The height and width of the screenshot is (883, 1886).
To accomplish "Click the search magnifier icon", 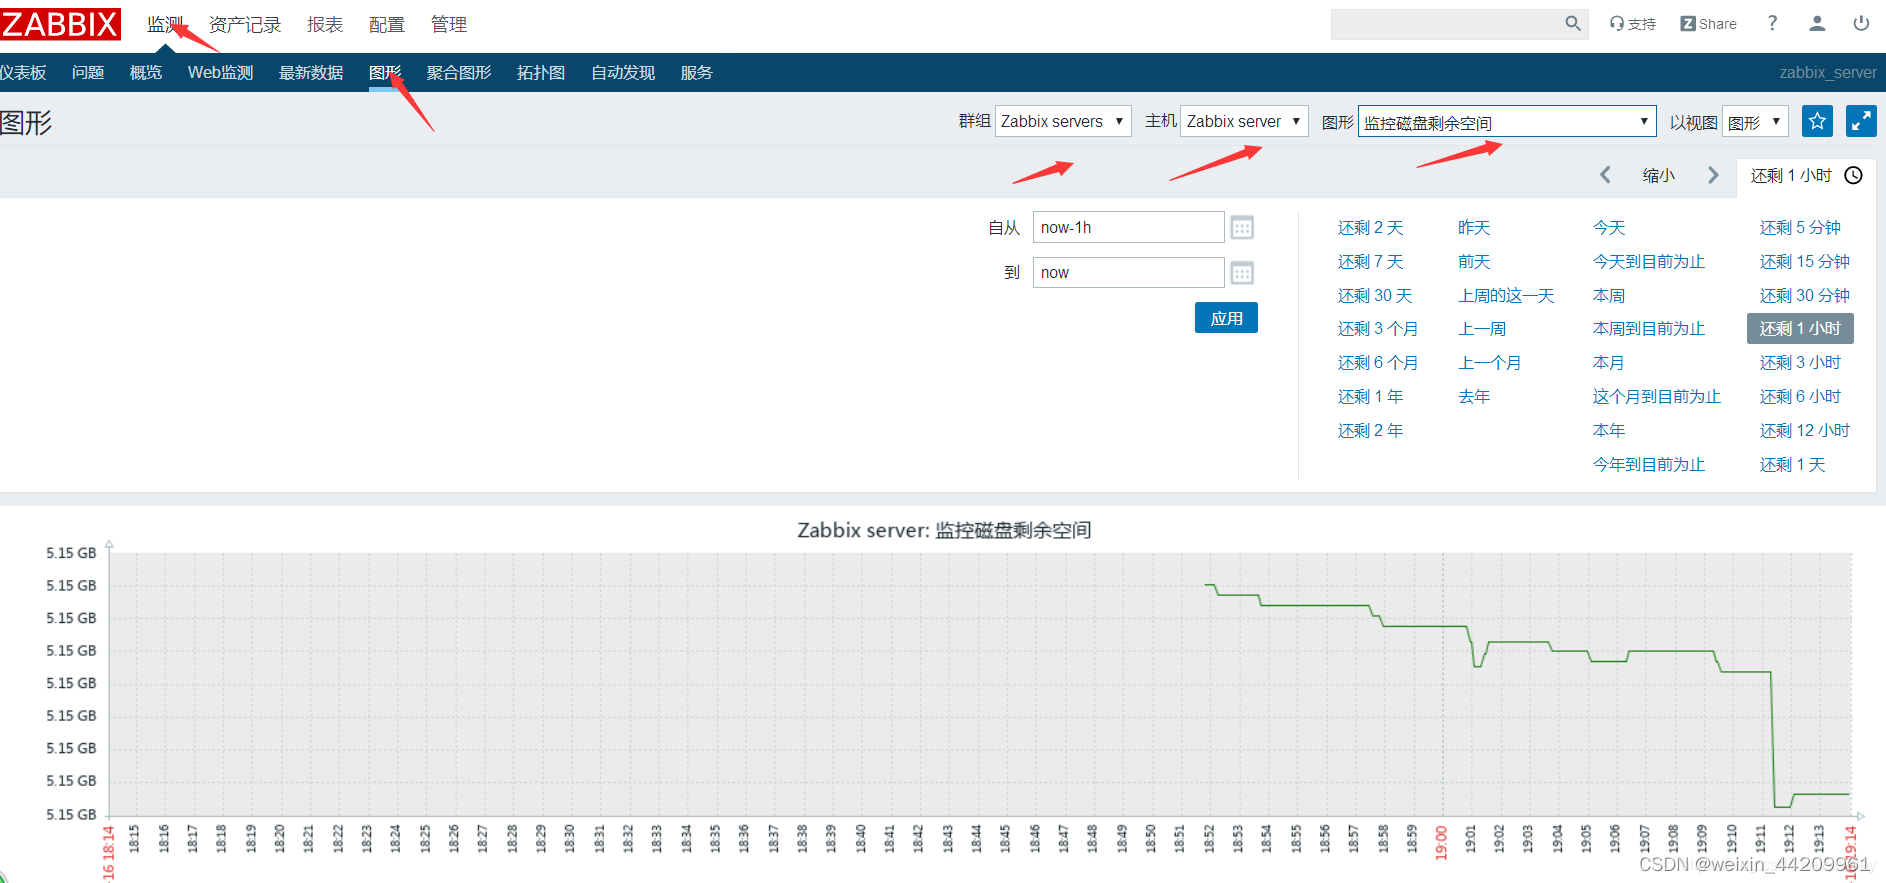I will [1573, 24].
